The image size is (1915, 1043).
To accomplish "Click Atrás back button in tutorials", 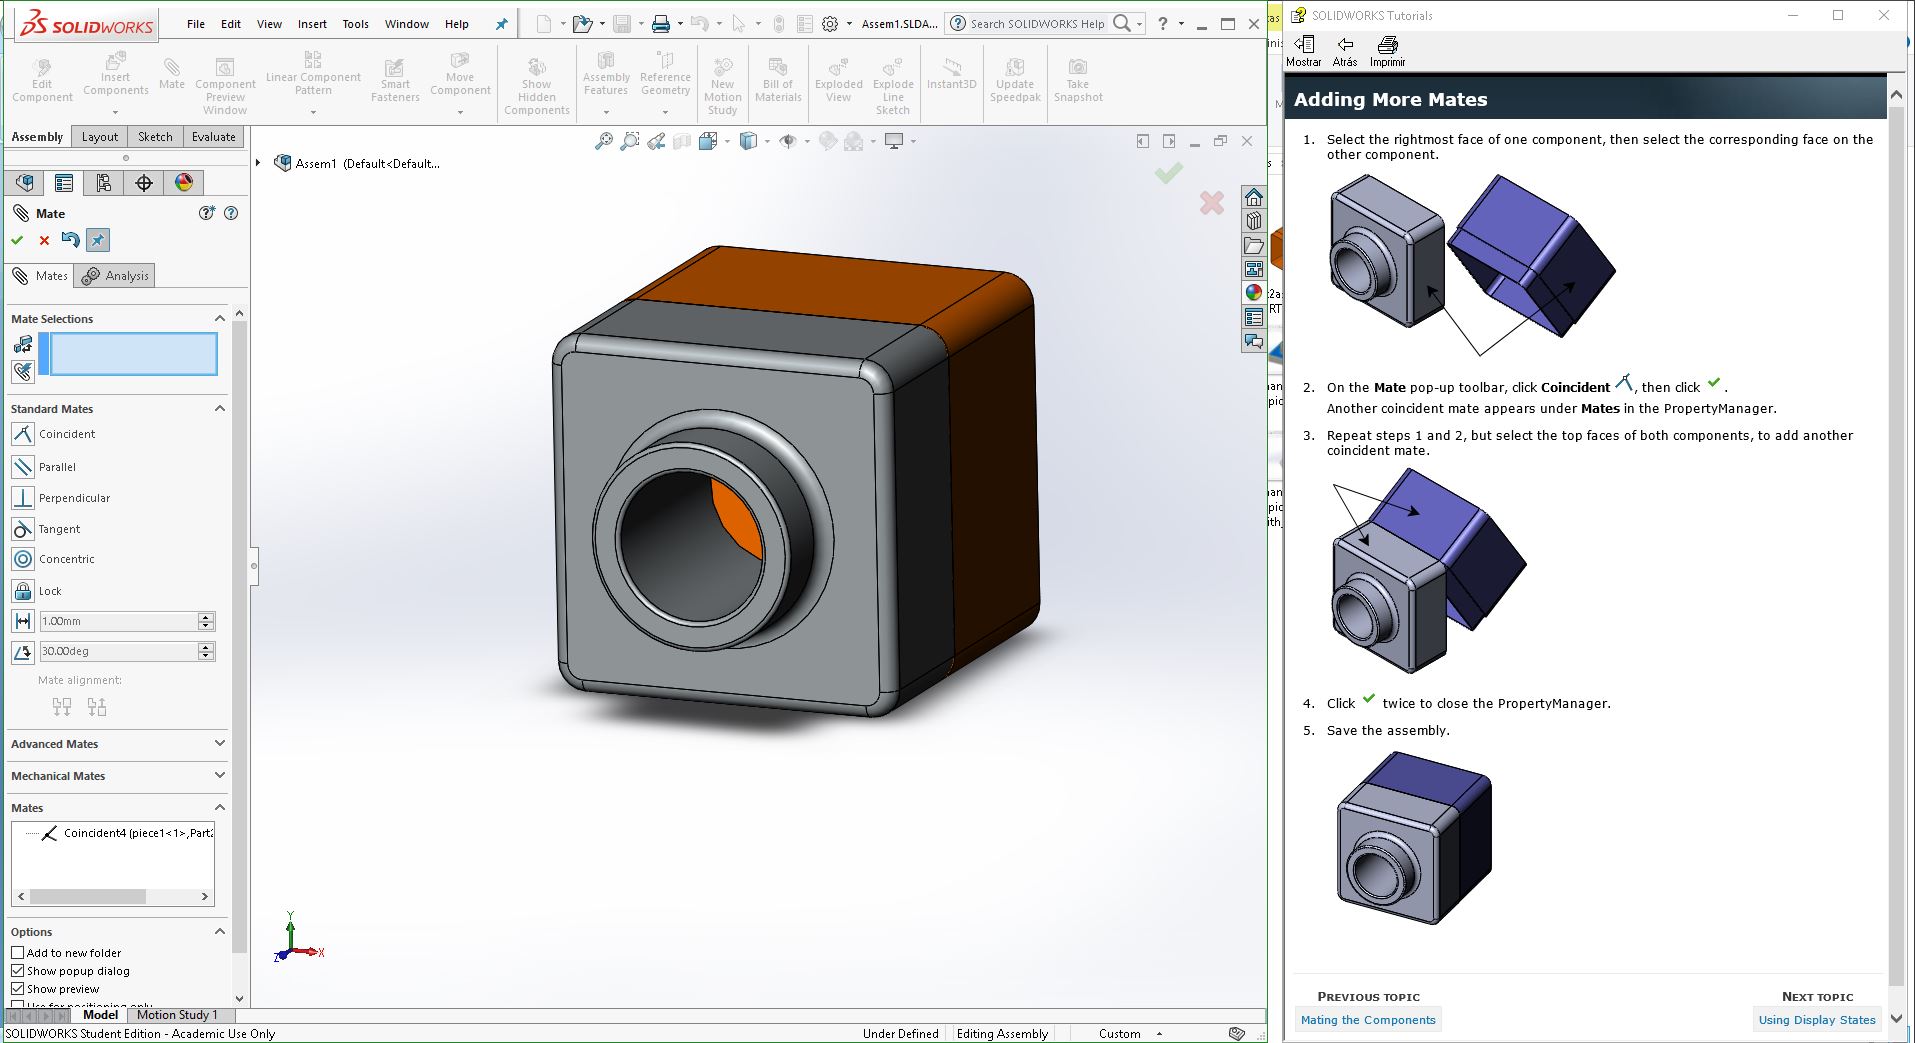I will [x=1345, y=51].
